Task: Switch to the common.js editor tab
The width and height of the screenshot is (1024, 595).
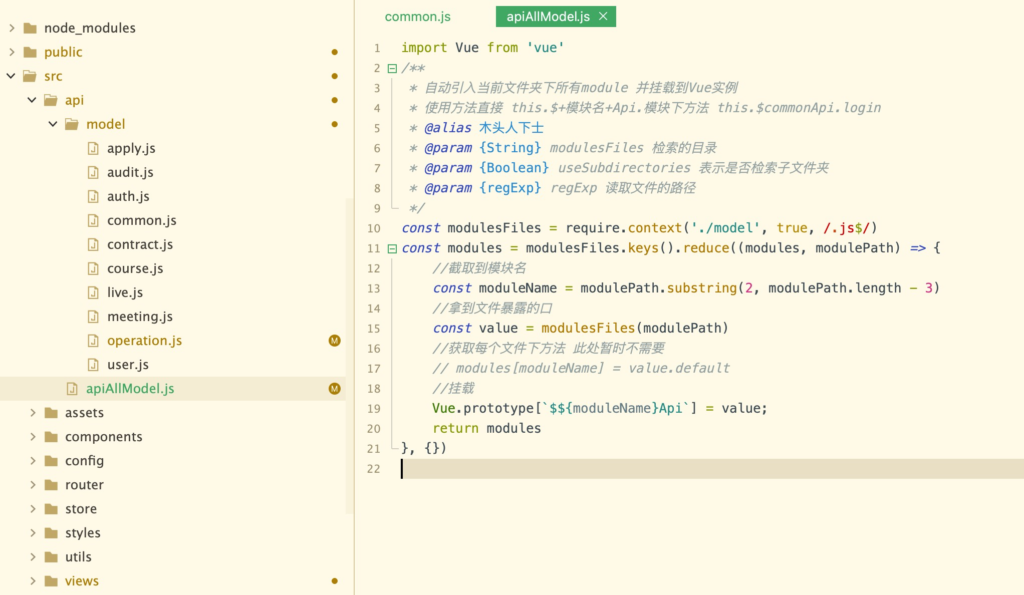Action: [x=417, y=17]
